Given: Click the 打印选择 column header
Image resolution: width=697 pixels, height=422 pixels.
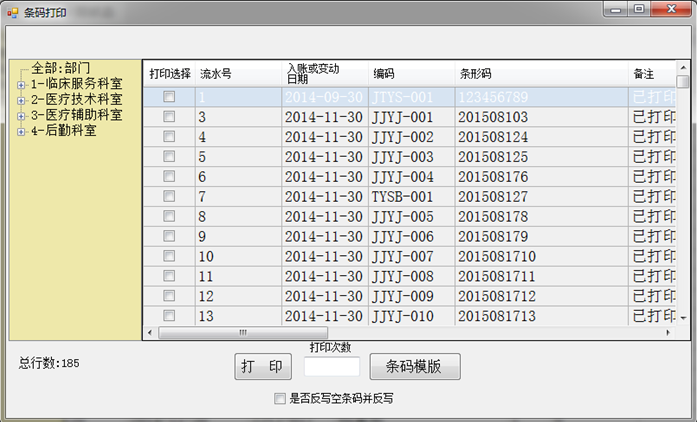Looking at the screenshot, I should [169, 74].
